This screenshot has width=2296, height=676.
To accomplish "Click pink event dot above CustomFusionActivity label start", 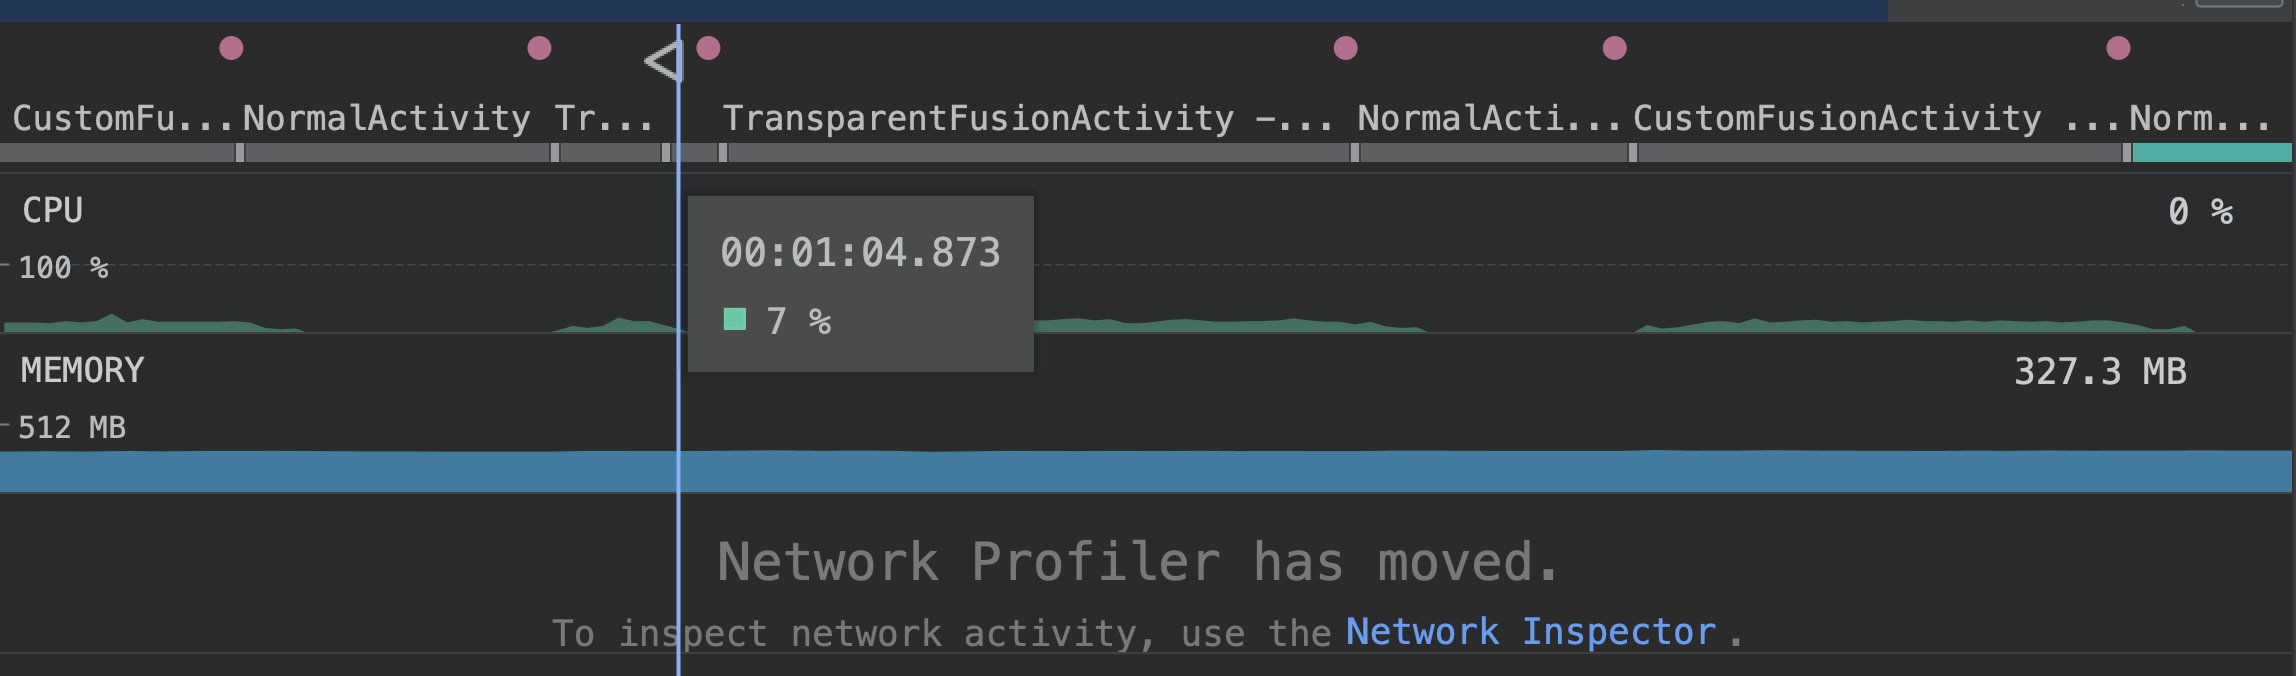I will point(1615,48).
